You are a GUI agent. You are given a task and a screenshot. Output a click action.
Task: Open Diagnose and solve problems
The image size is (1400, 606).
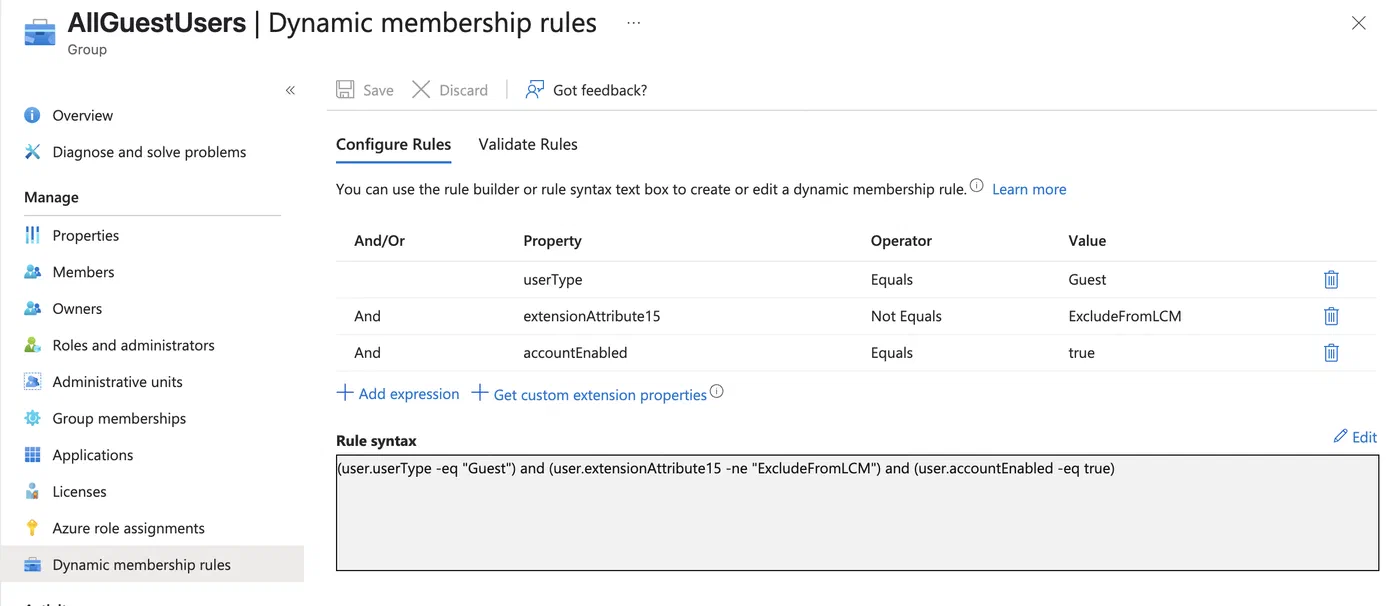[149, 152]
